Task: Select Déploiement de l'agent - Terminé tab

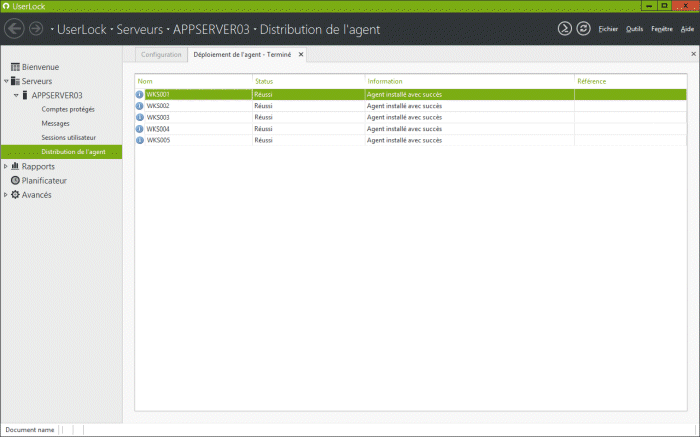Action: click(x=242, y=54)
